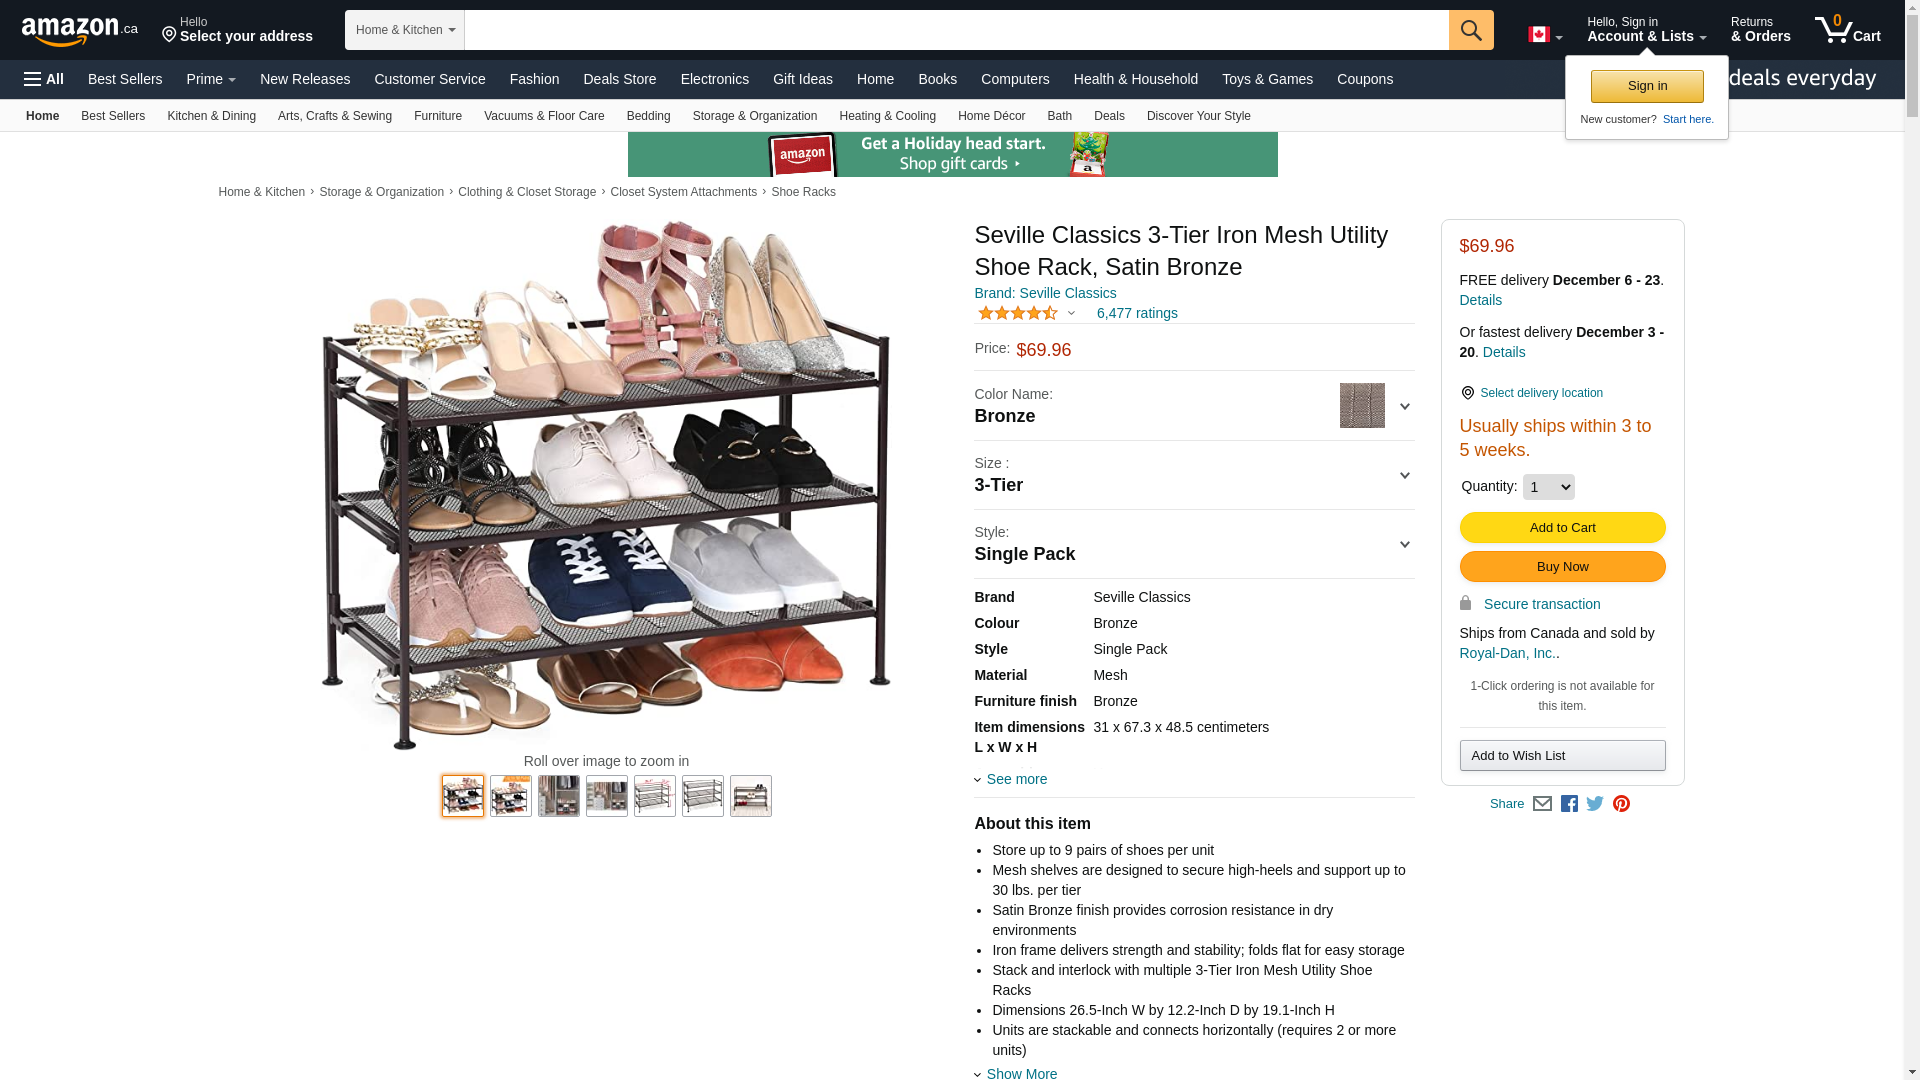Share product on Pinterest icon
The height and width of the screenshot is (1080, 1920).
click(x=1621, y=804)
